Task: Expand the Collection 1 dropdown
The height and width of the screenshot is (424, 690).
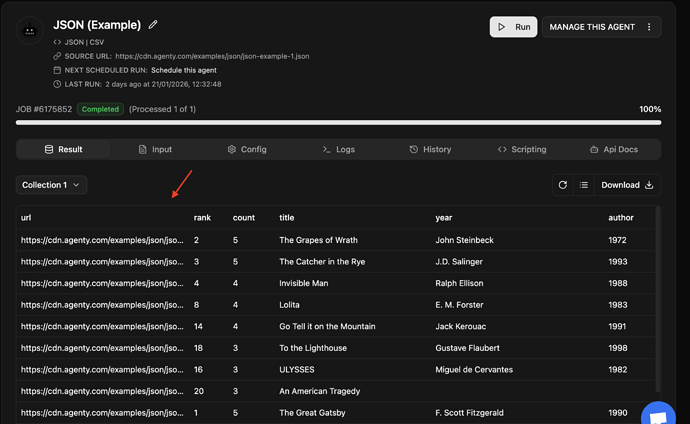Action: (51, 185)
